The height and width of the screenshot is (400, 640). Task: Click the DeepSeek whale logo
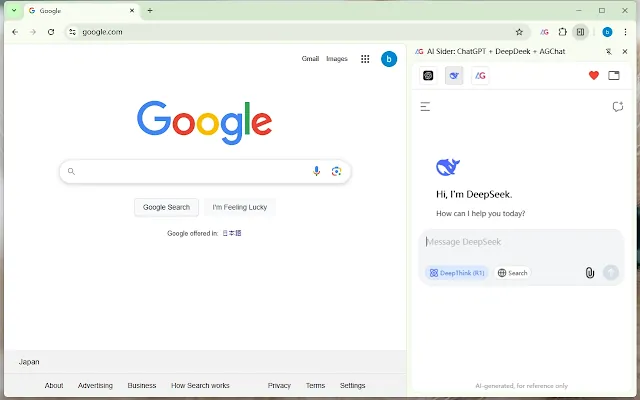coord(448,167)
